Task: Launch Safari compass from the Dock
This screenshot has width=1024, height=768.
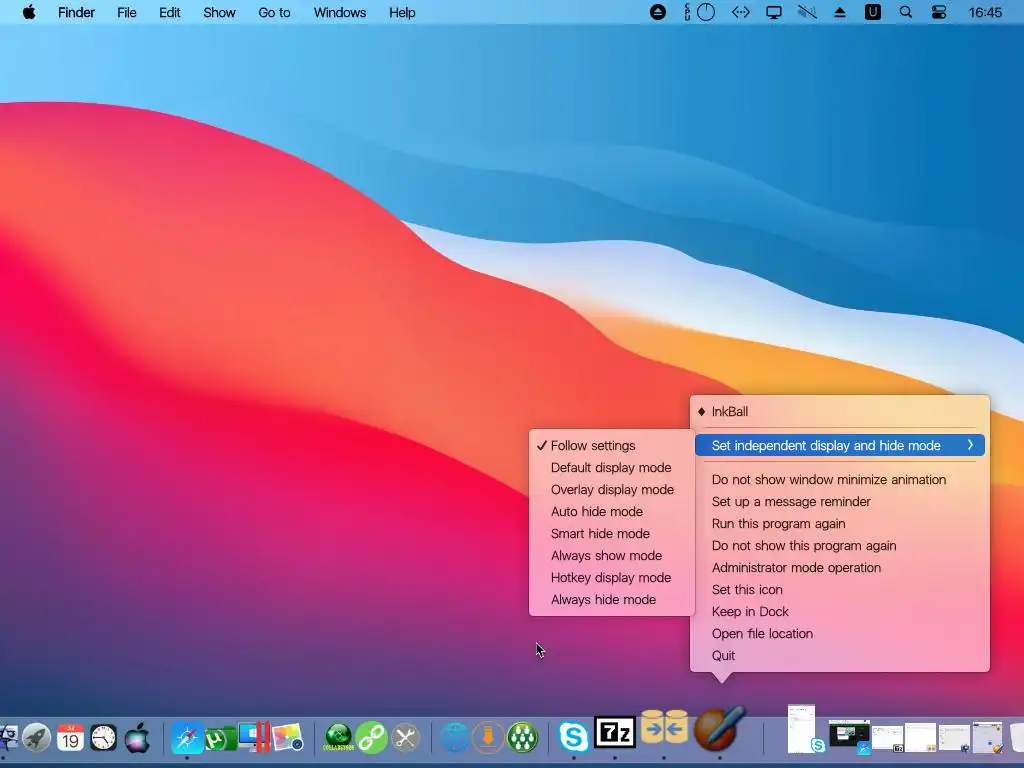Action: [187, 738]
